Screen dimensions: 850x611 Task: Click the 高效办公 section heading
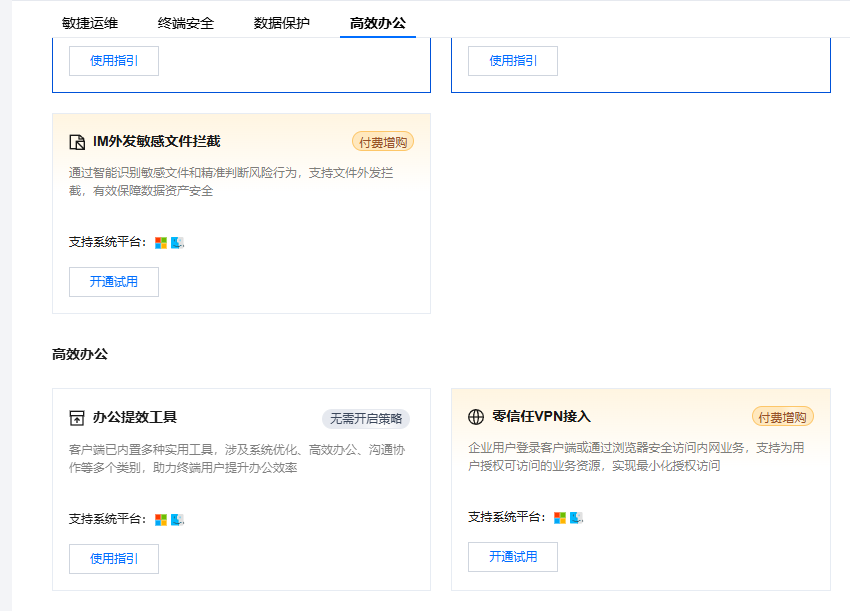(x=80, y=354)
